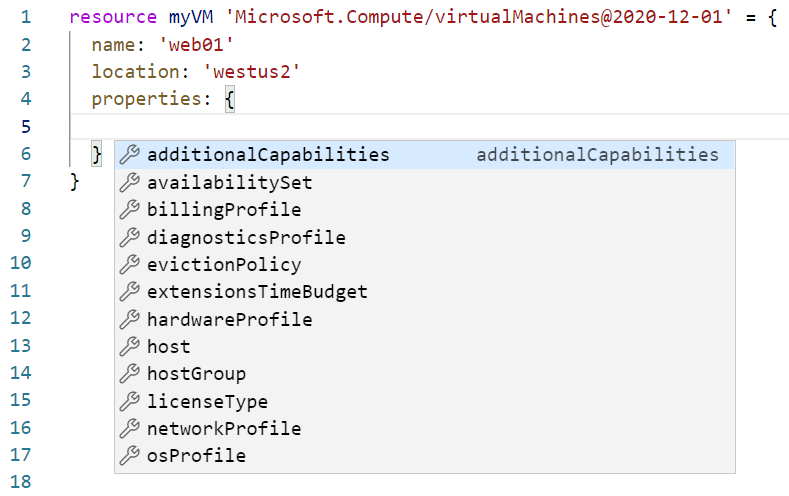The image size is (789, 496).
Task: Place cursor on empty line 5
Action: [x=400, y=127]
